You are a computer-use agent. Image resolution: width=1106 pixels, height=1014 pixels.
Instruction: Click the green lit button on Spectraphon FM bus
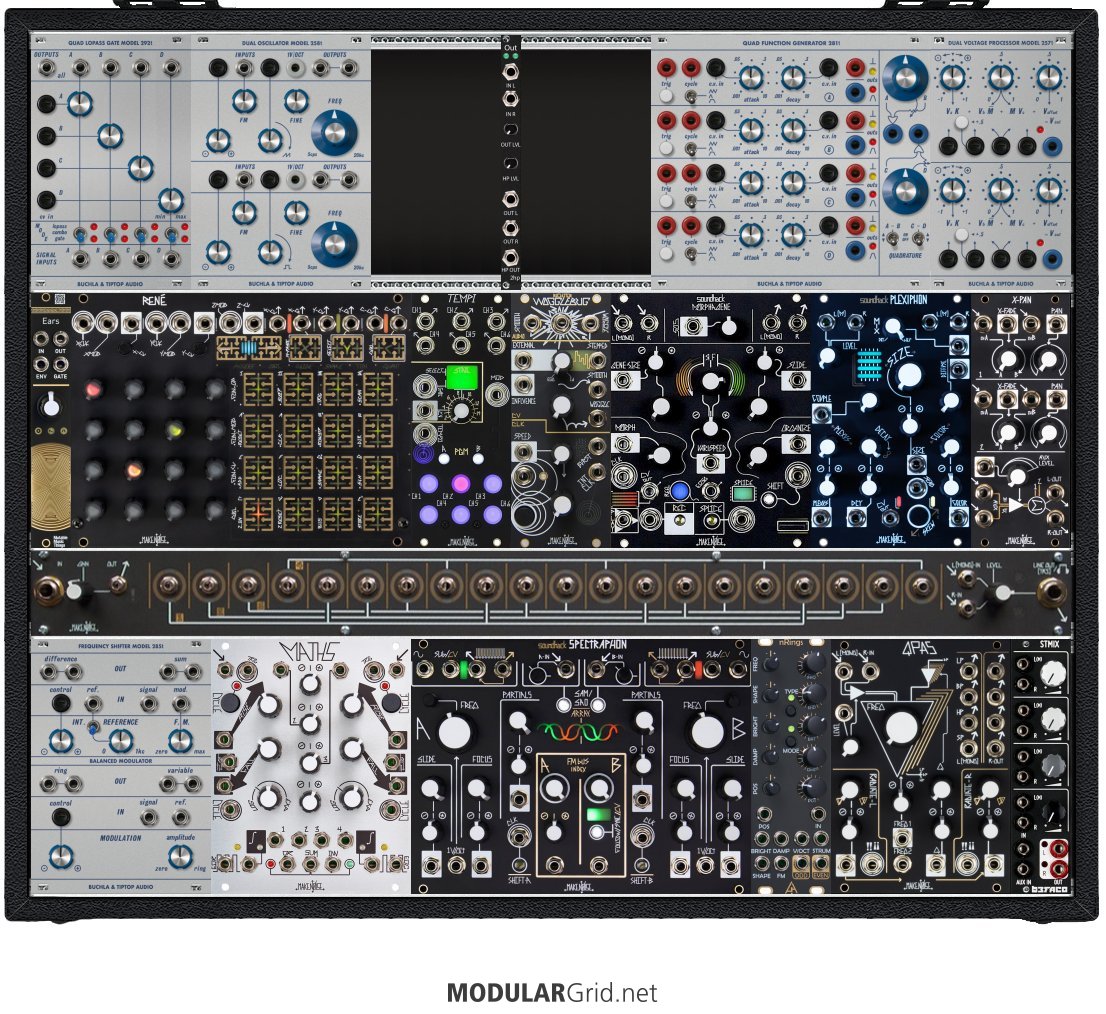(x=597, y=814)
